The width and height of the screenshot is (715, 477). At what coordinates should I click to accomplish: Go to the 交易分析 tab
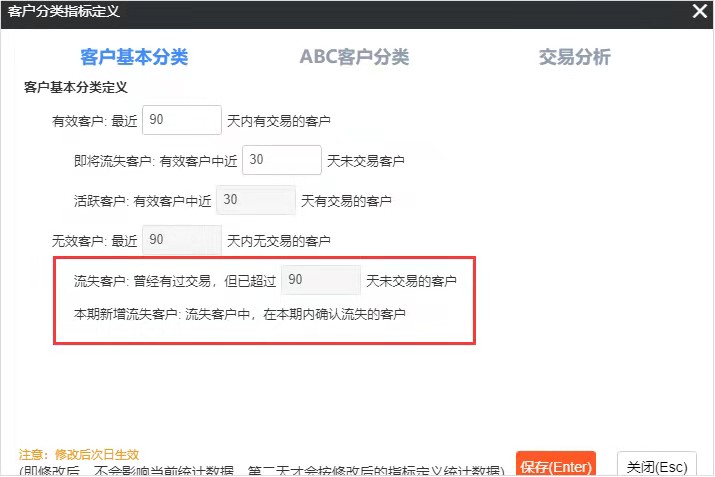coord(574,57)
